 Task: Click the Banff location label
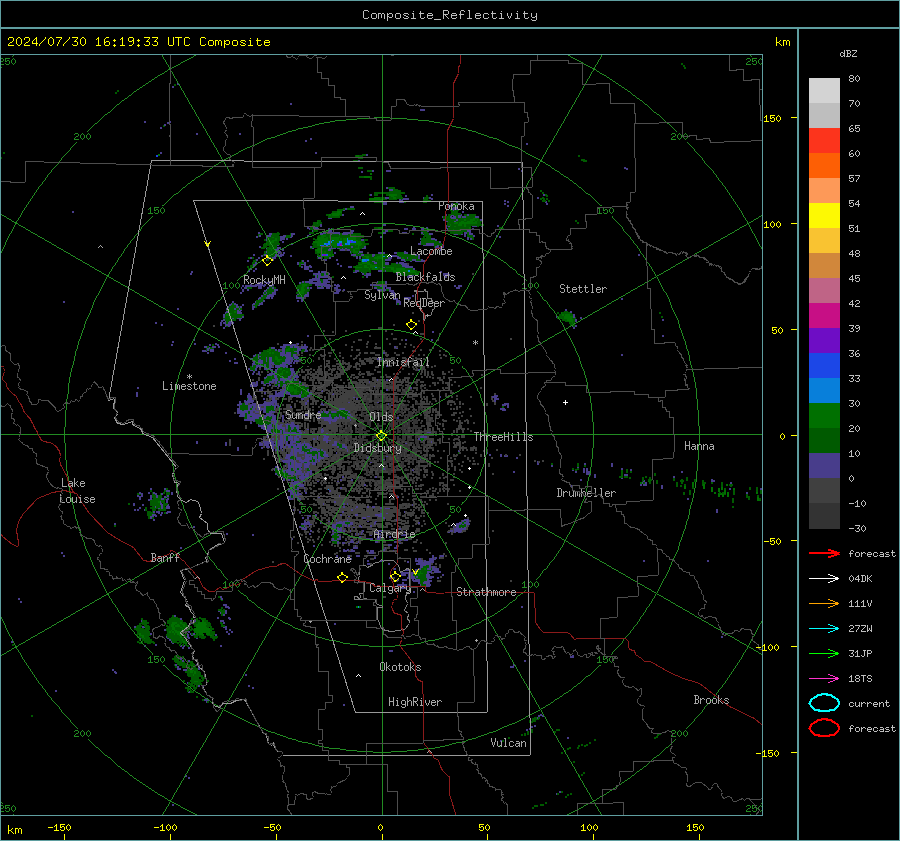165,558
